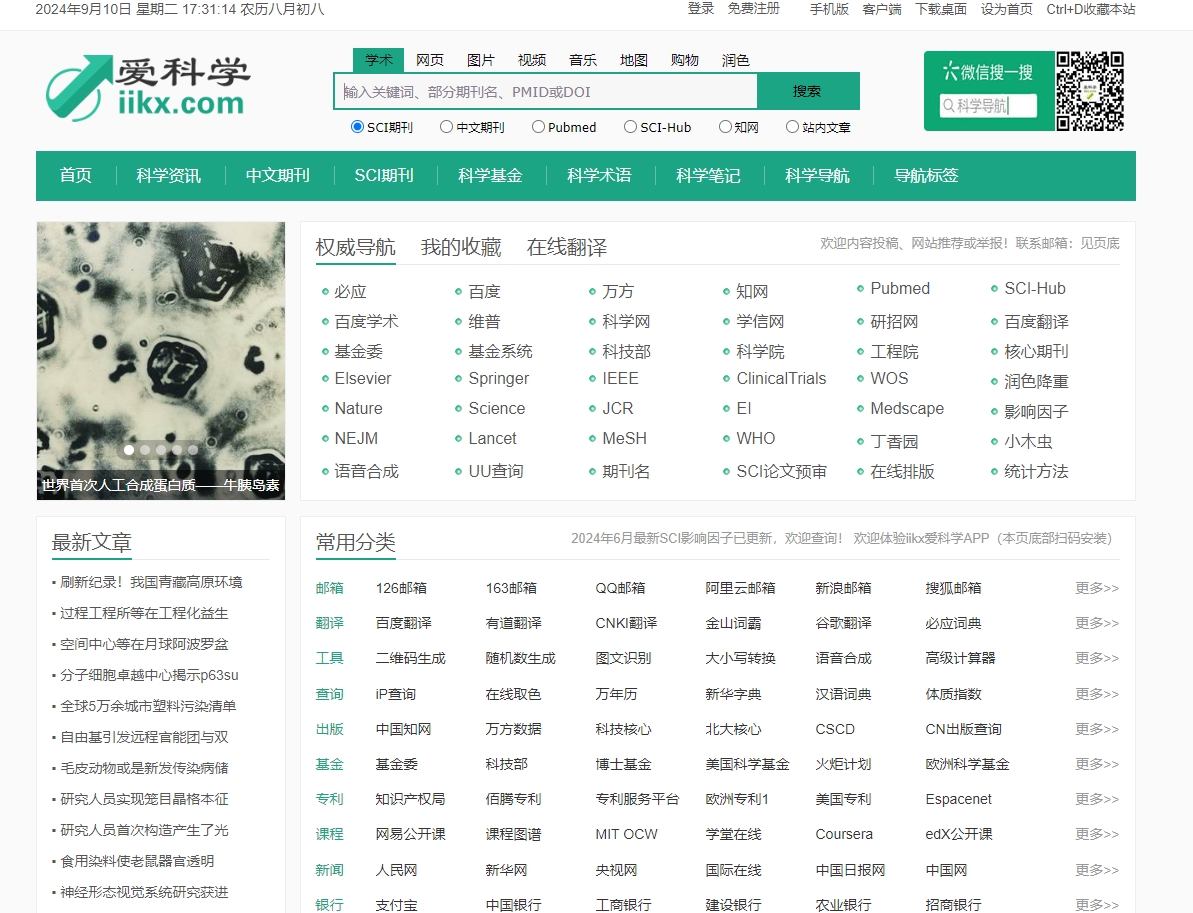This screenshot has width=1193, height=913.
Task: Click the 设为首页 link
Action: [x=1007, y=9]
